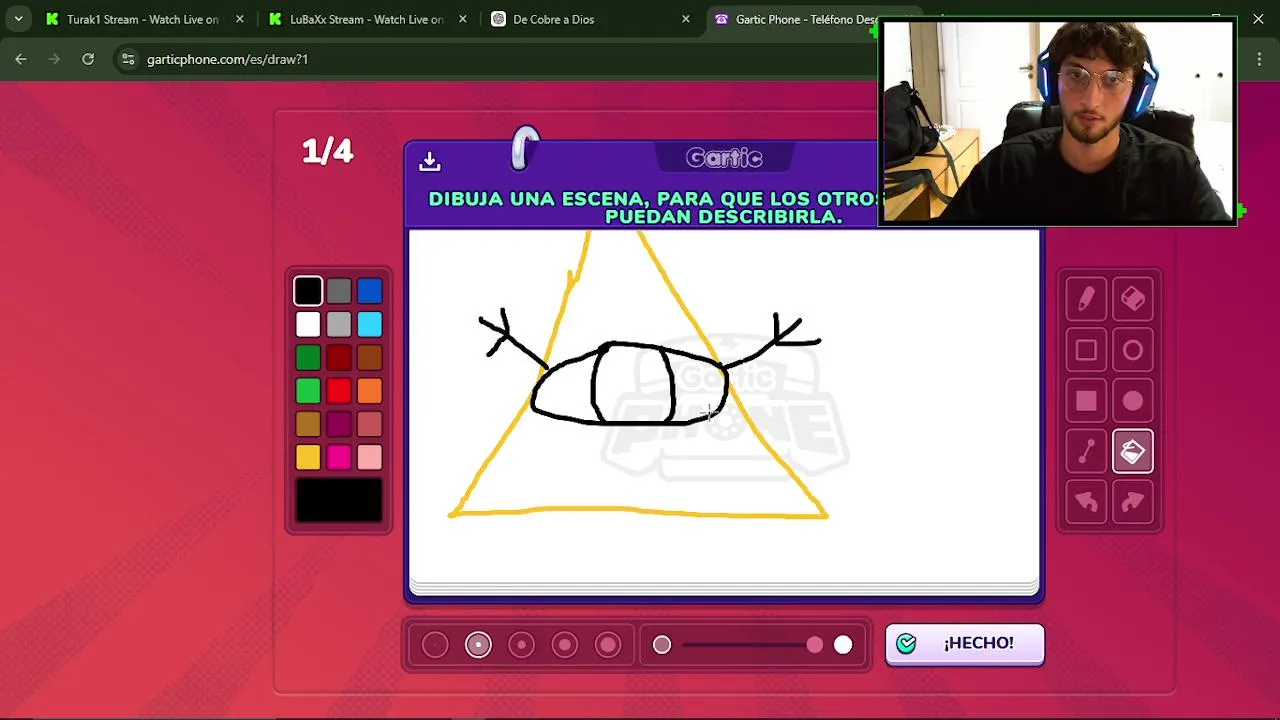Undo the last drawing stroke
1280x720 pixels.
click(x=1086, y=502)
